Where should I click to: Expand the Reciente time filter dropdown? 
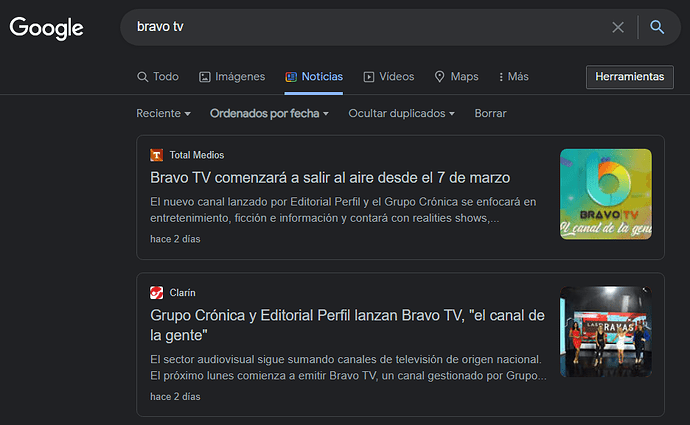(163, 114)
